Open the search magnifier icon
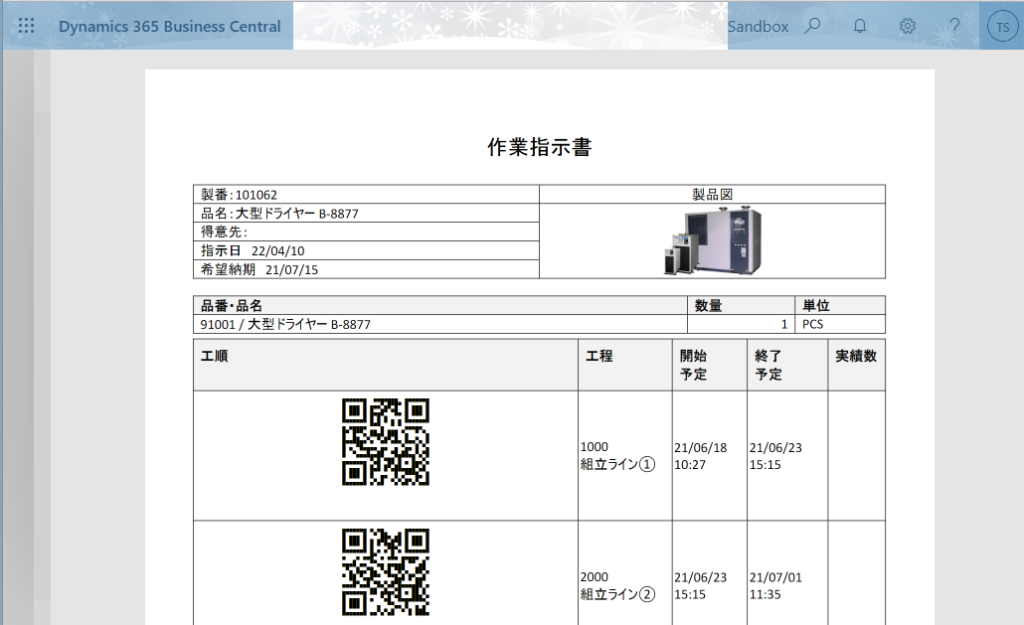This screenshot has width=1024, height=625. coord(812,25)
